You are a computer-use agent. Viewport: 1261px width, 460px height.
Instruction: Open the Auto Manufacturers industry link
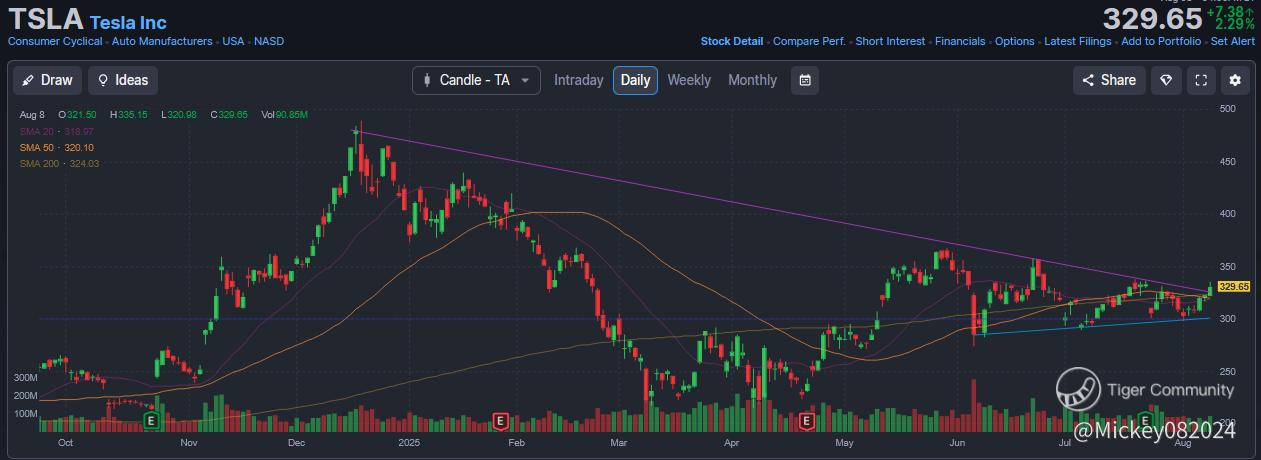162,41
